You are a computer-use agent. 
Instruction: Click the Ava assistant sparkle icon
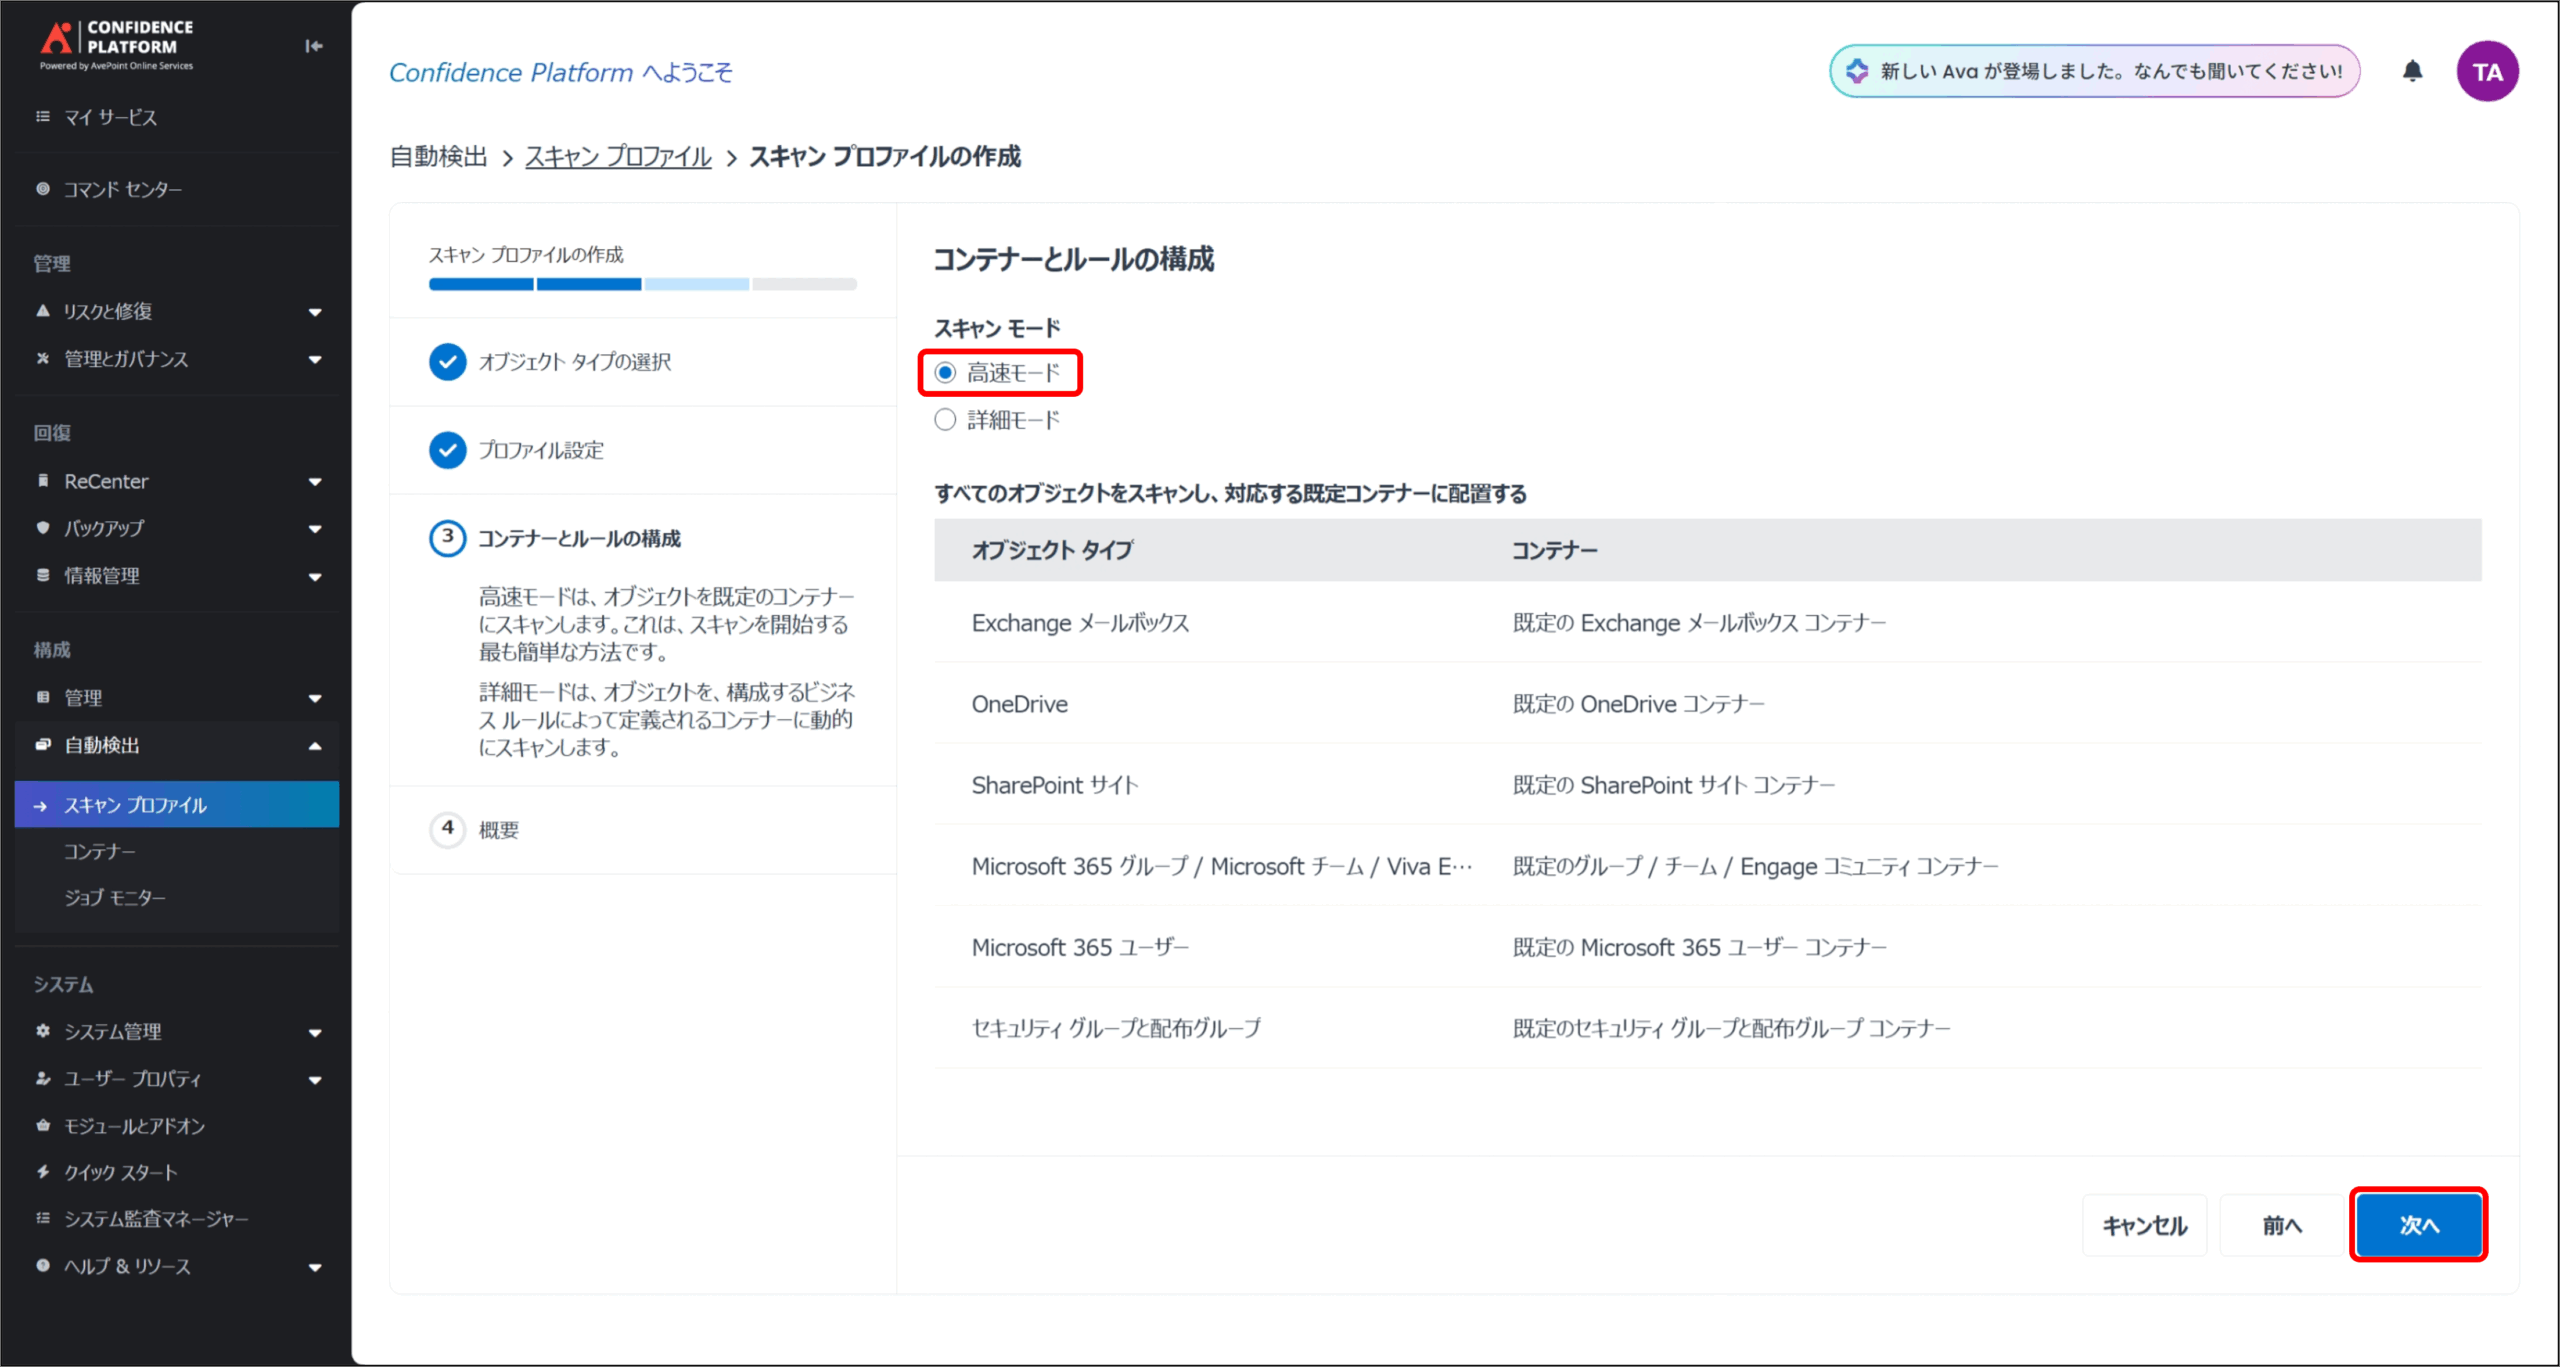tap(1857, 71)
